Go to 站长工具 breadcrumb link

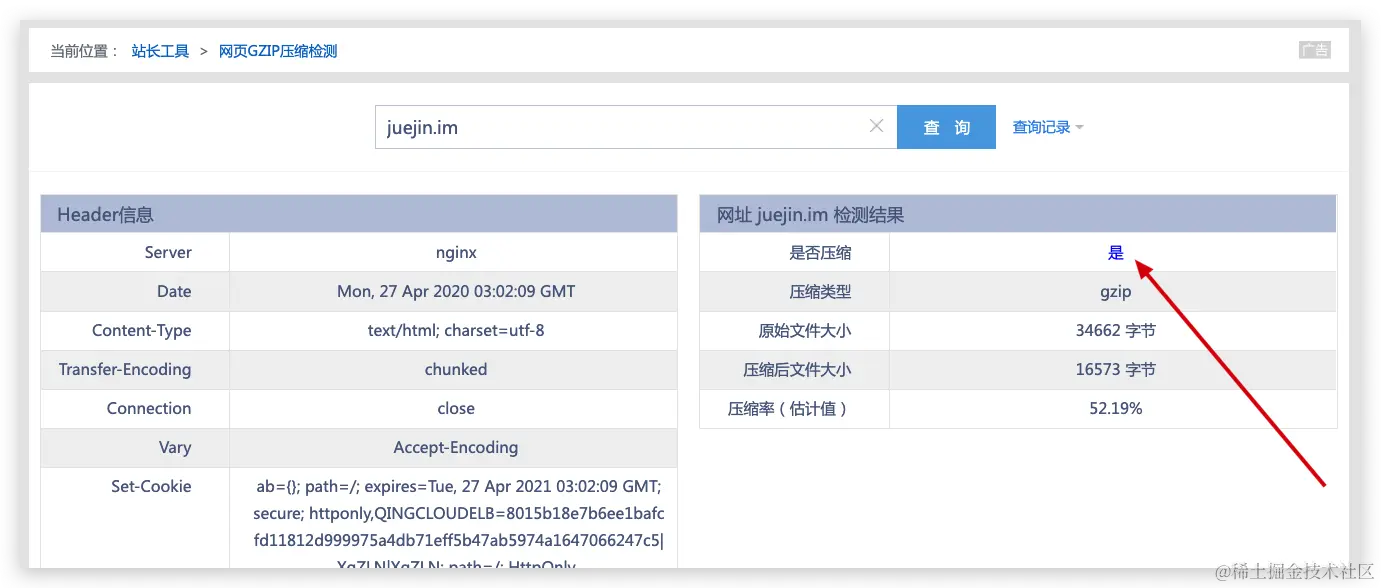click(160, 51)
